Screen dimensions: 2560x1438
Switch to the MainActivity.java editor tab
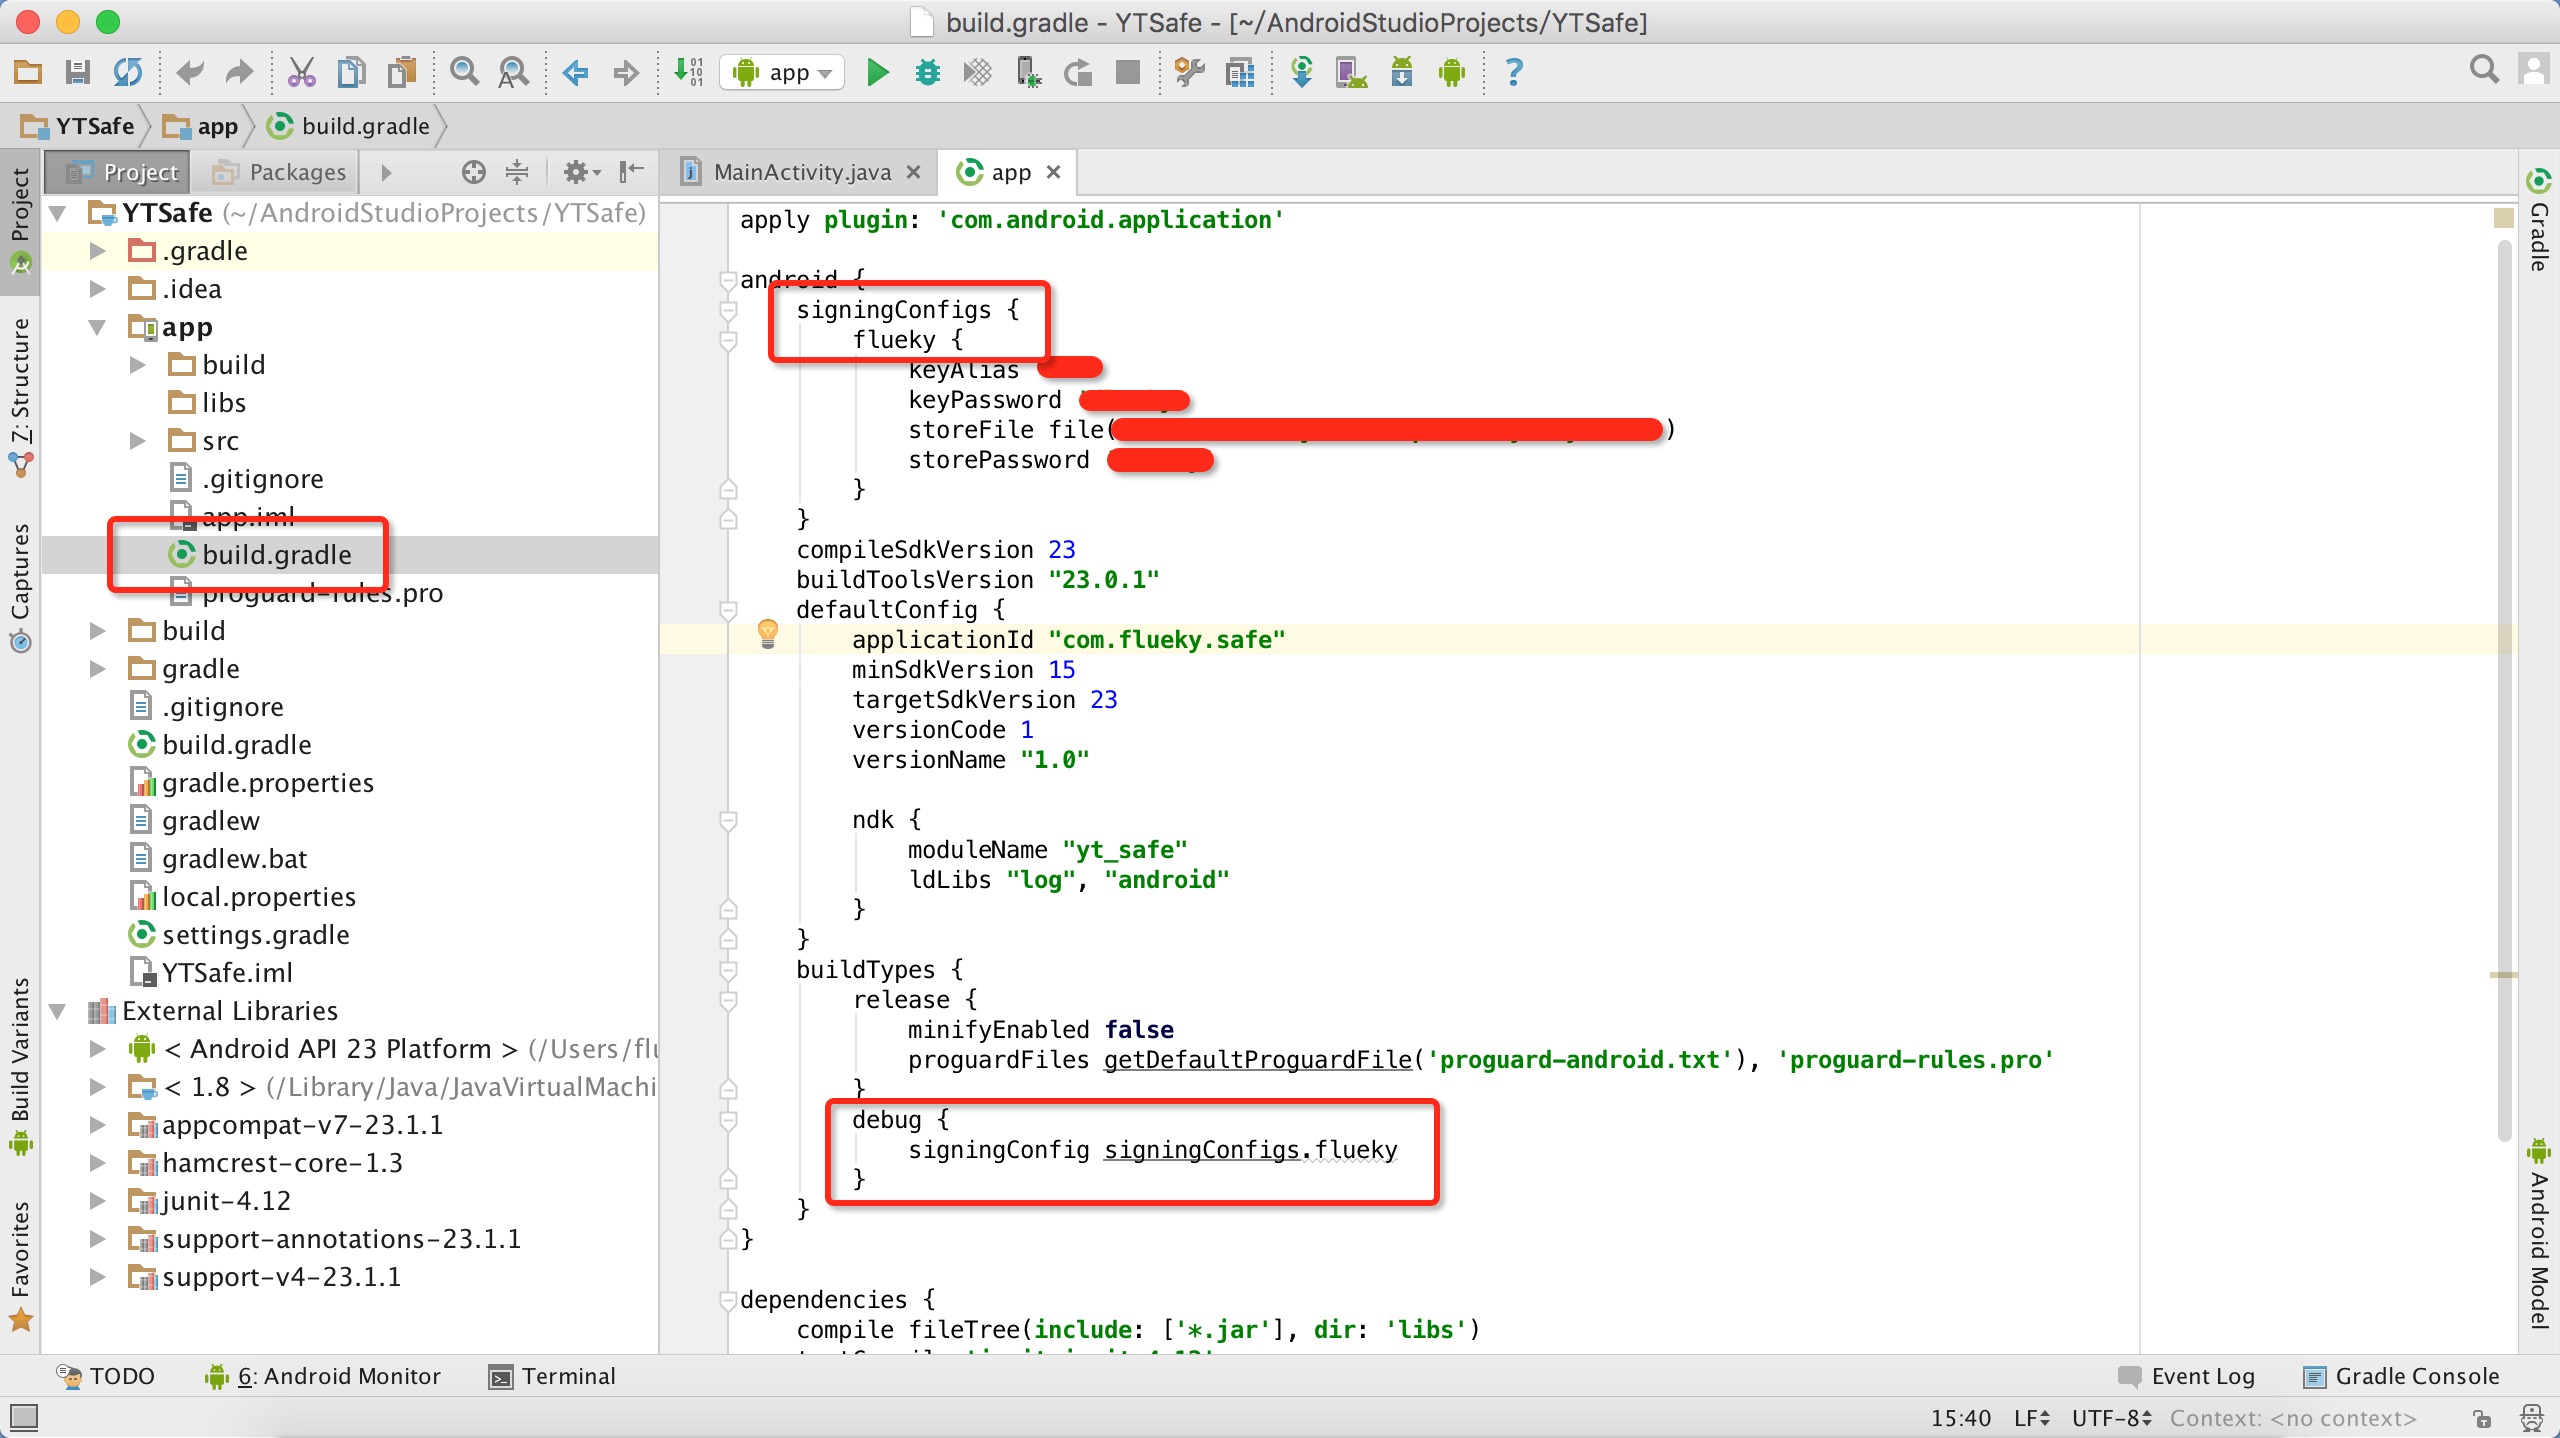pos(800,173)
